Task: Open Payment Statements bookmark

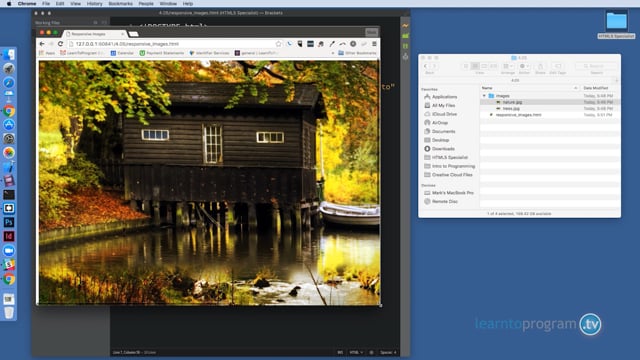Action: [x=162, y=53]
